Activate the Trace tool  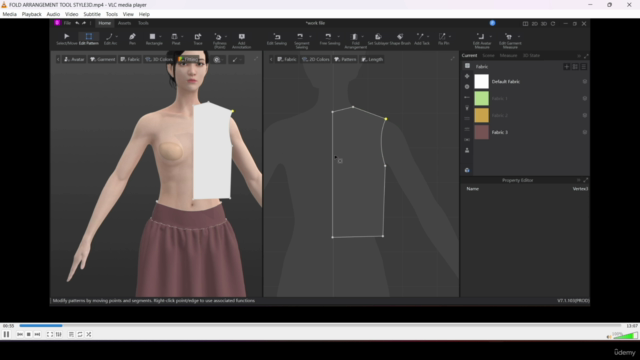click(198, 39)
